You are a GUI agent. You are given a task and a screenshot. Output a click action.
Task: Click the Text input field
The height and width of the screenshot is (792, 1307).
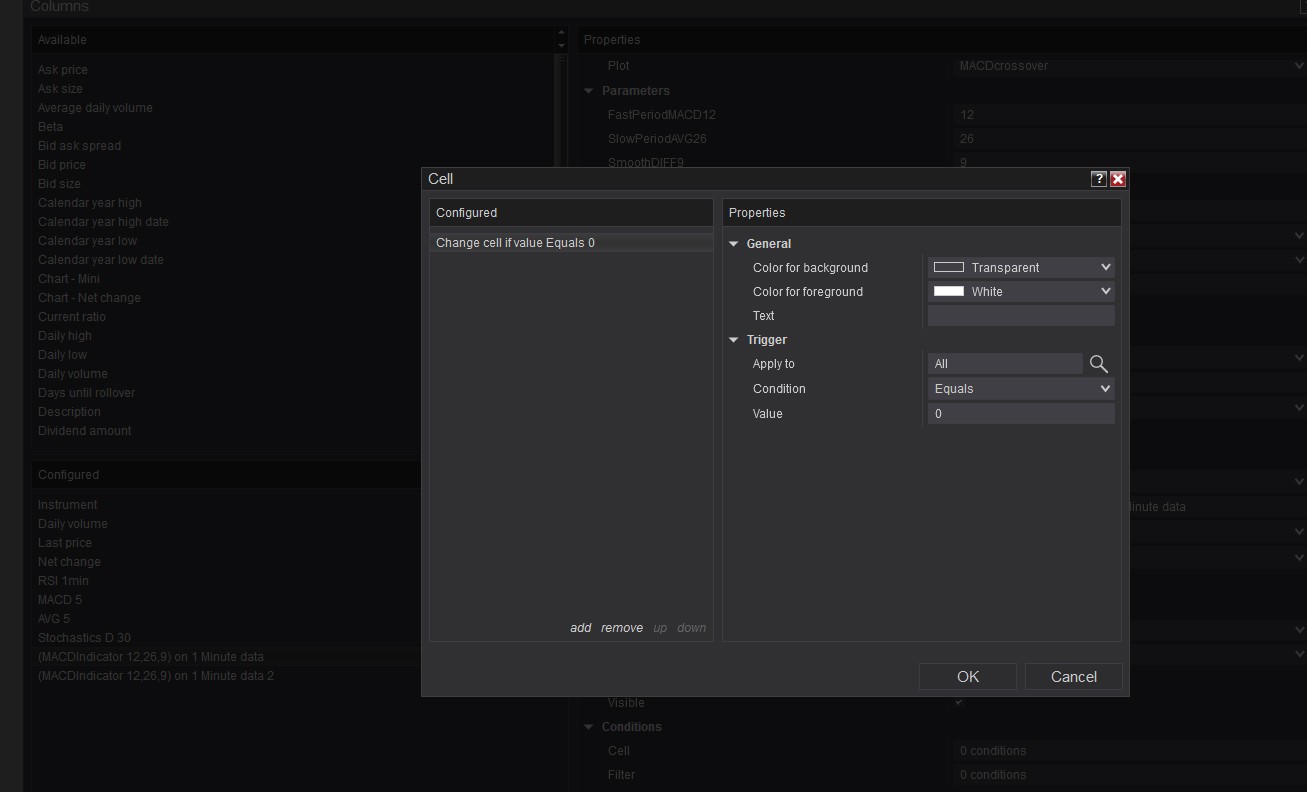click(x=1020, y=316)
